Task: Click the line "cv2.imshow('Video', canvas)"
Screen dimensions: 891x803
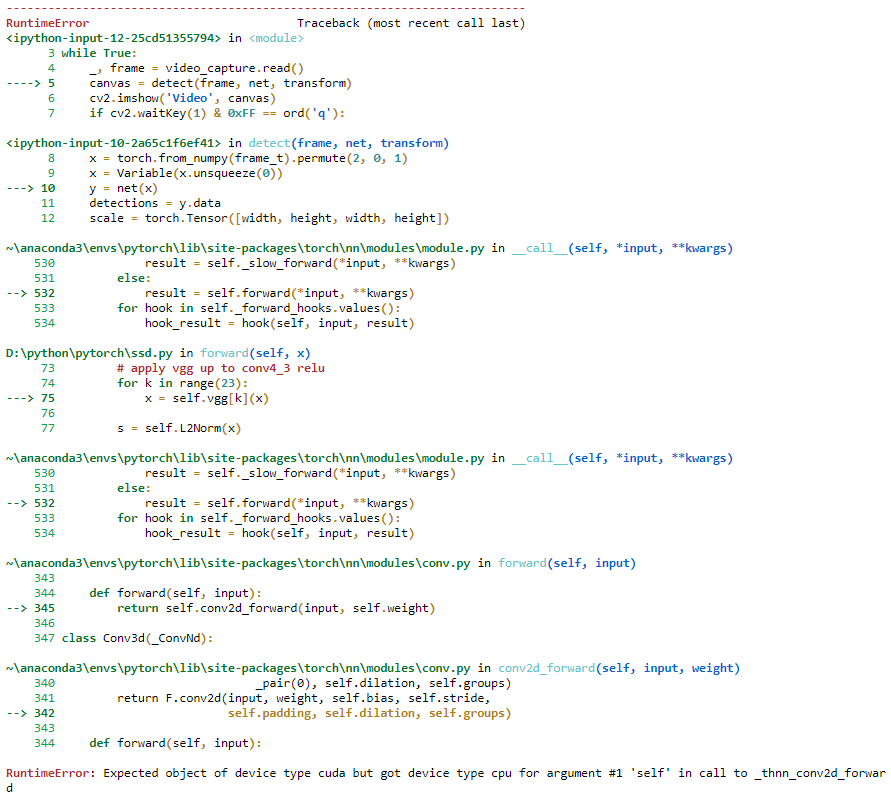Action: [x=182, y=98]
